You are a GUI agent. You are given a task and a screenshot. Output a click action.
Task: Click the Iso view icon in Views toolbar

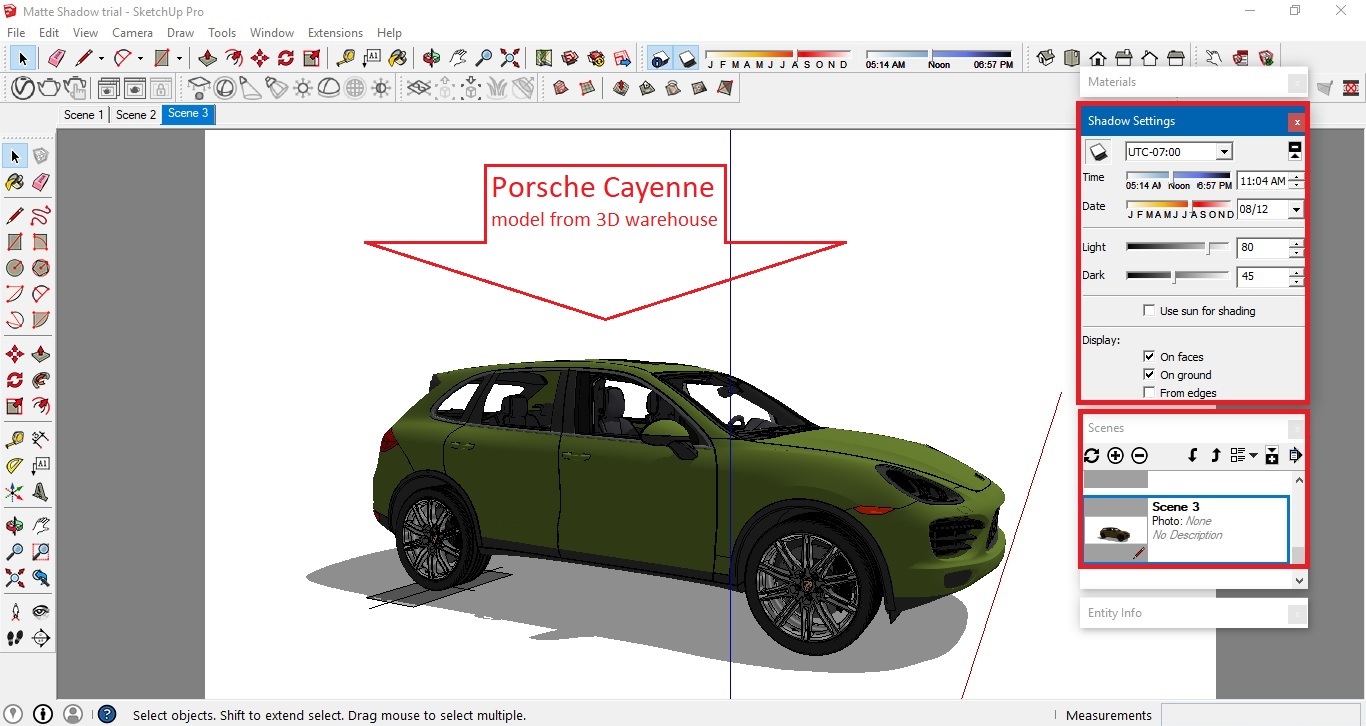click(1046, 59)
